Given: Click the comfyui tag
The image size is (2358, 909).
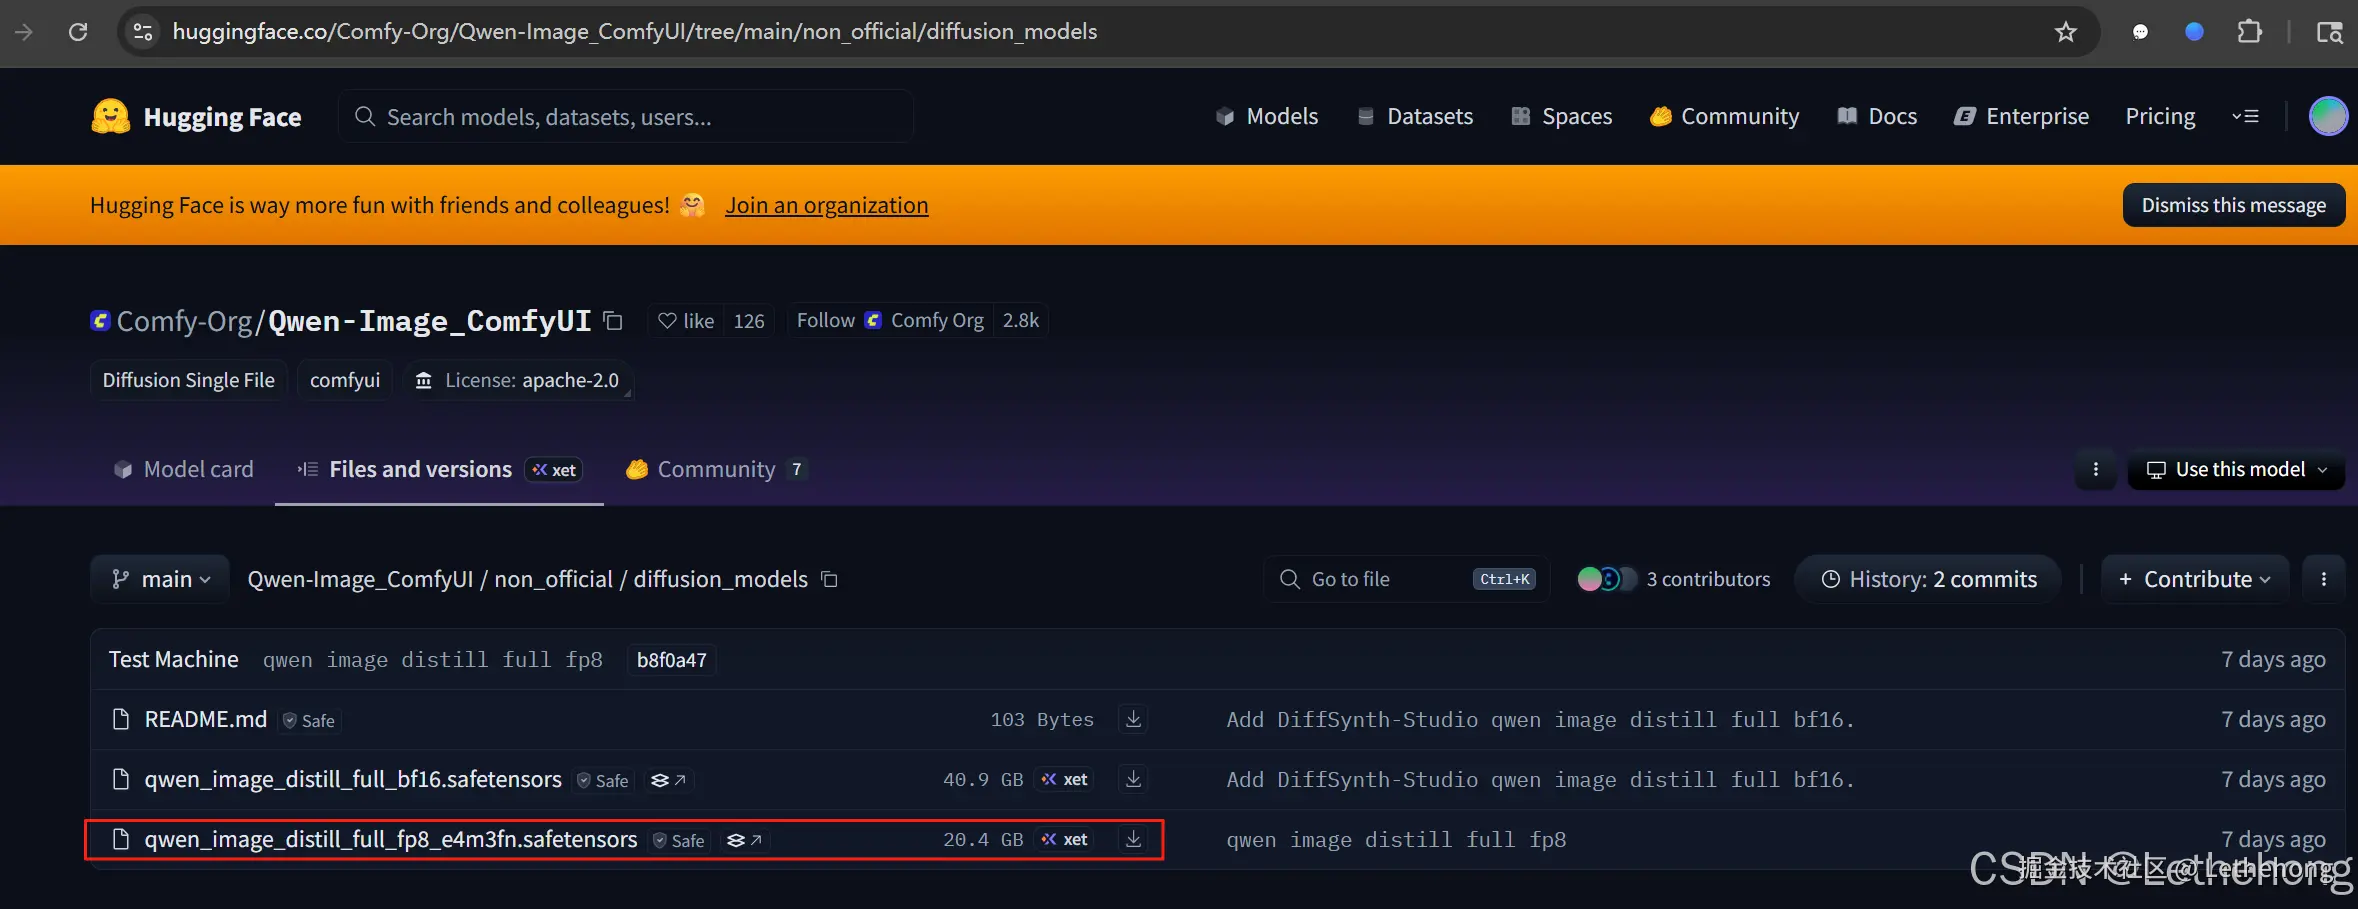Looking at the screenshot, I should (345, 380).
